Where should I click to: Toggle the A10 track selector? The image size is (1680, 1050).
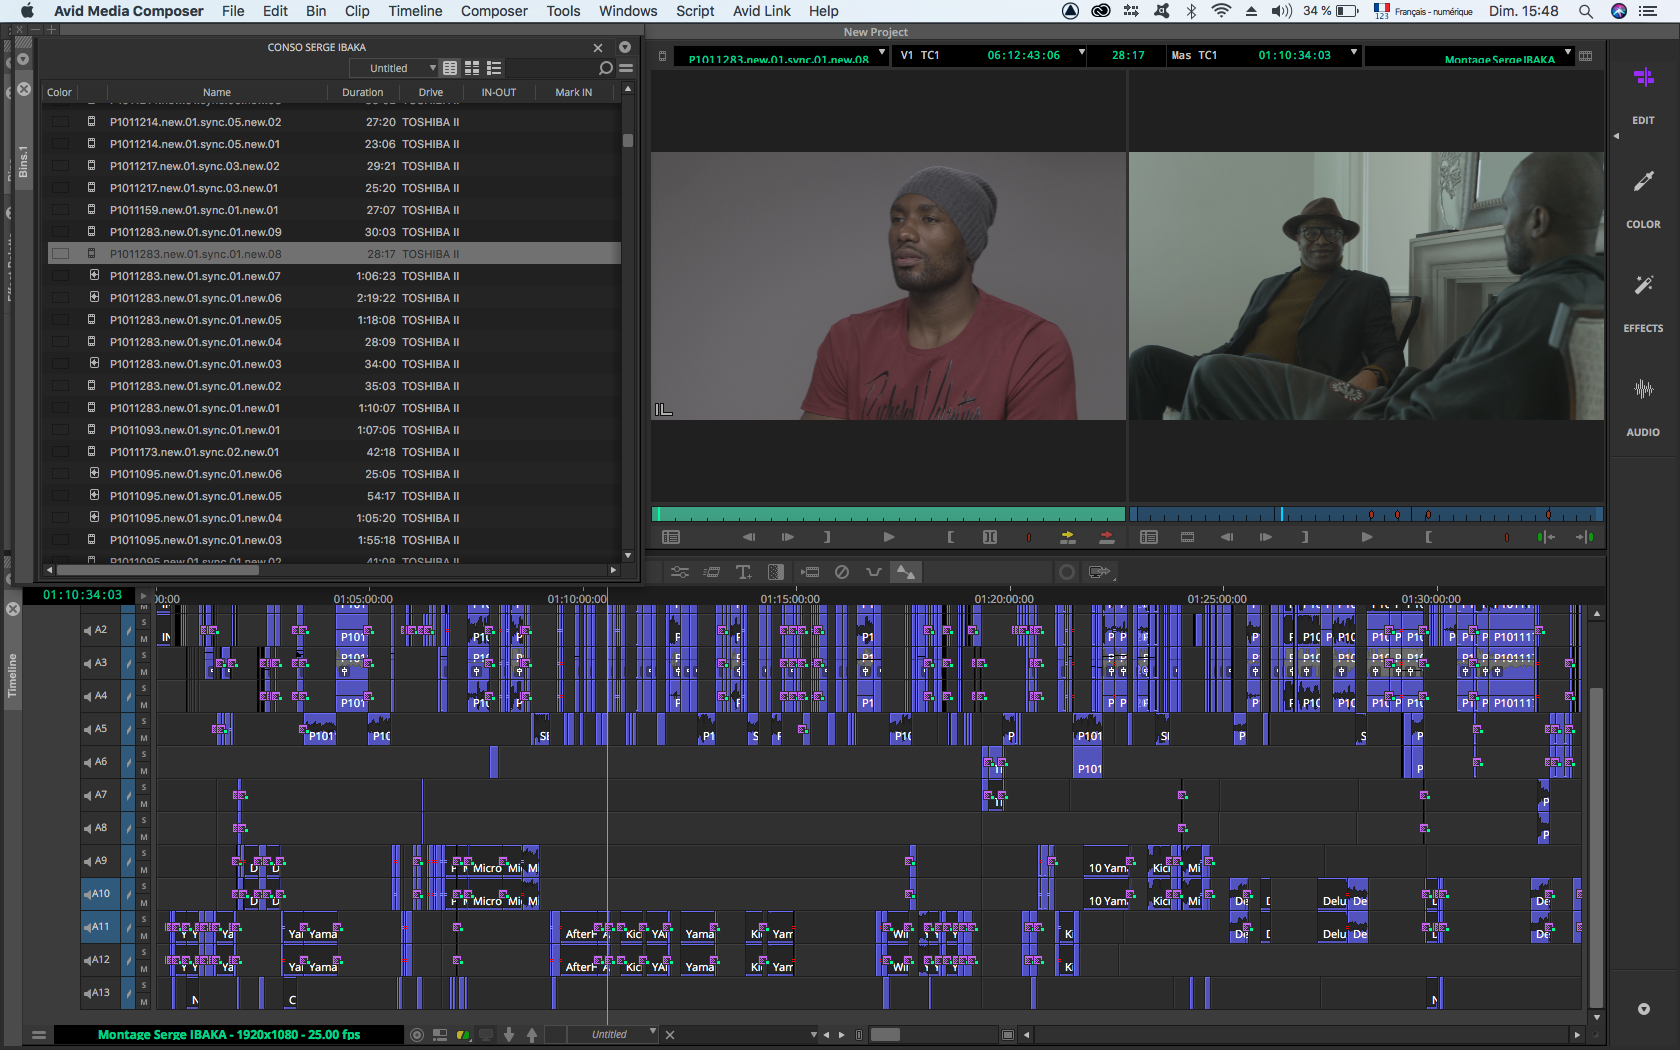pos(98,894)
